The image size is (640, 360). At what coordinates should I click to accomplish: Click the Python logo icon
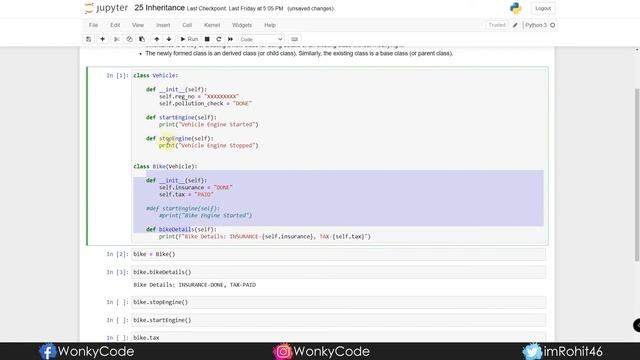point(516,8)
